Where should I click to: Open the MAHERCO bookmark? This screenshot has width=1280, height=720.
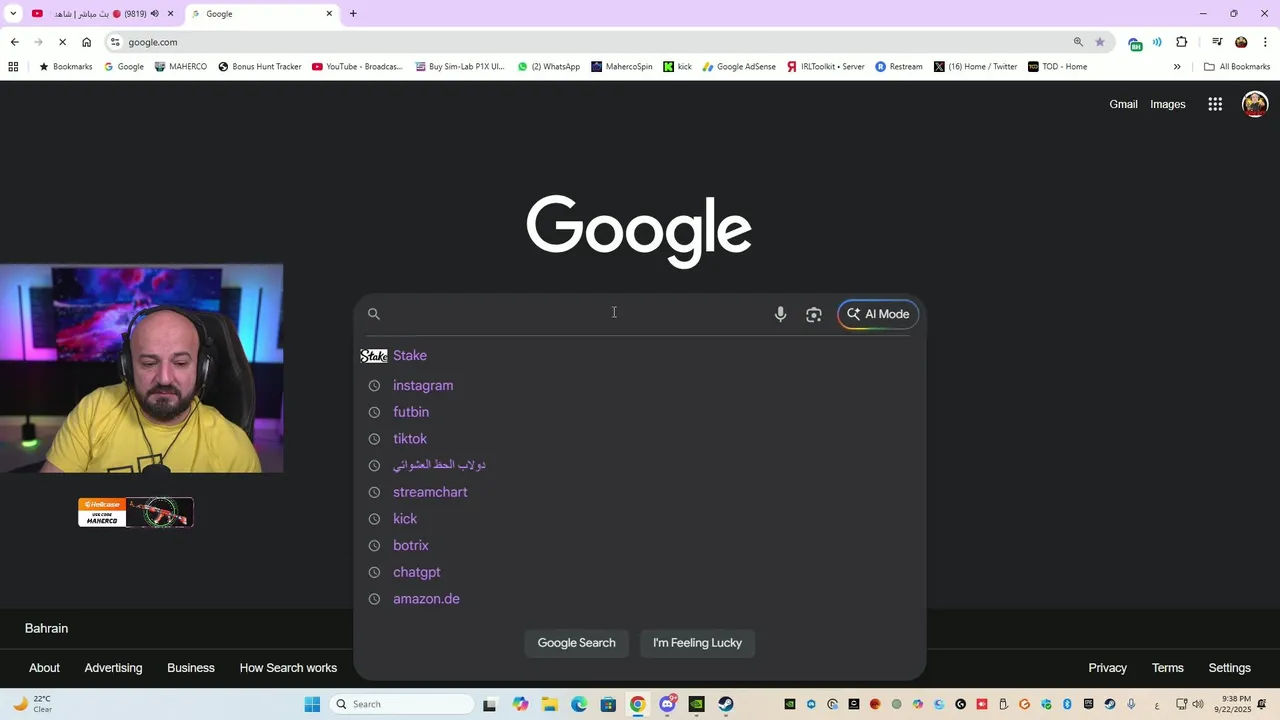[x=181, y=67]
